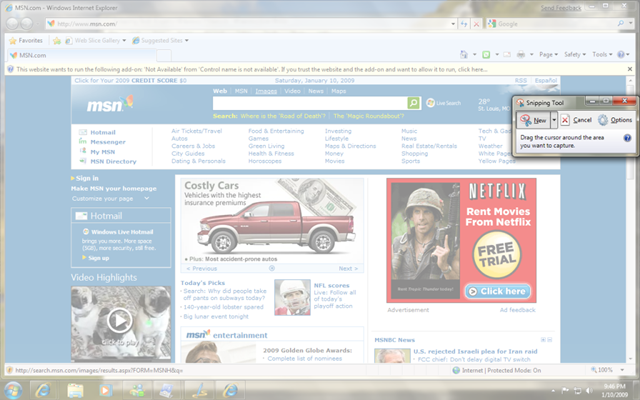Click the Next arrow under Costly Cars
Image resolution: width=640 pixels, height=400 pixels.
coord(348,268)
